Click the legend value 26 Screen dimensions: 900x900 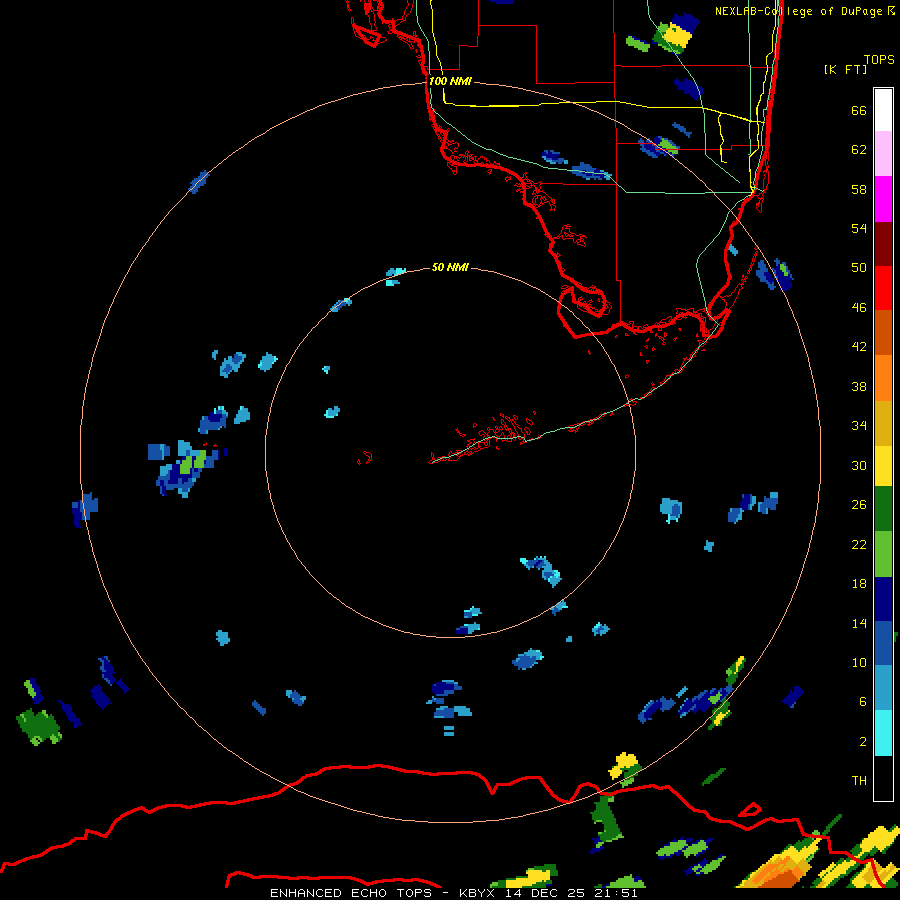click(859, 505)
